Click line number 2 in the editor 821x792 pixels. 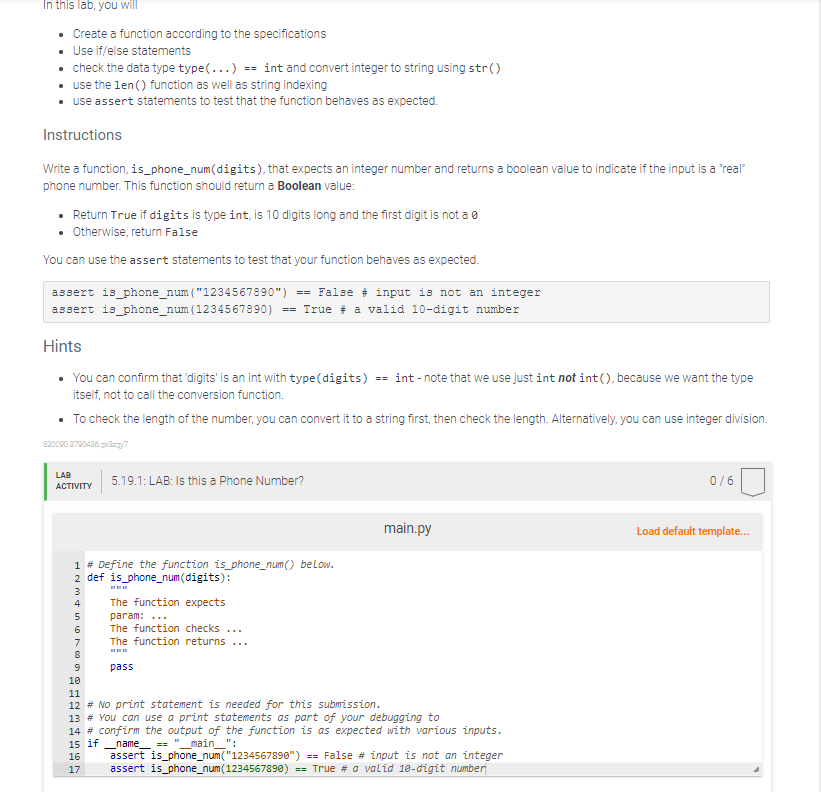click(76, 577)
